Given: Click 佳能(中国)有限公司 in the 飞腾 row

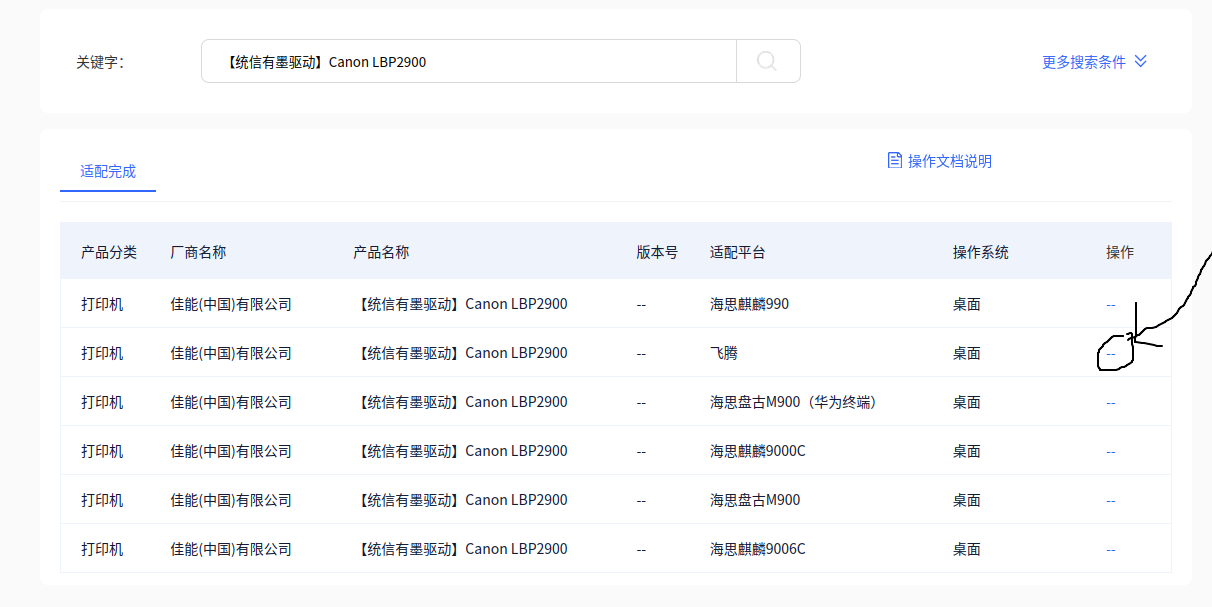Looking at the screenshot, I should pos(231,353).
